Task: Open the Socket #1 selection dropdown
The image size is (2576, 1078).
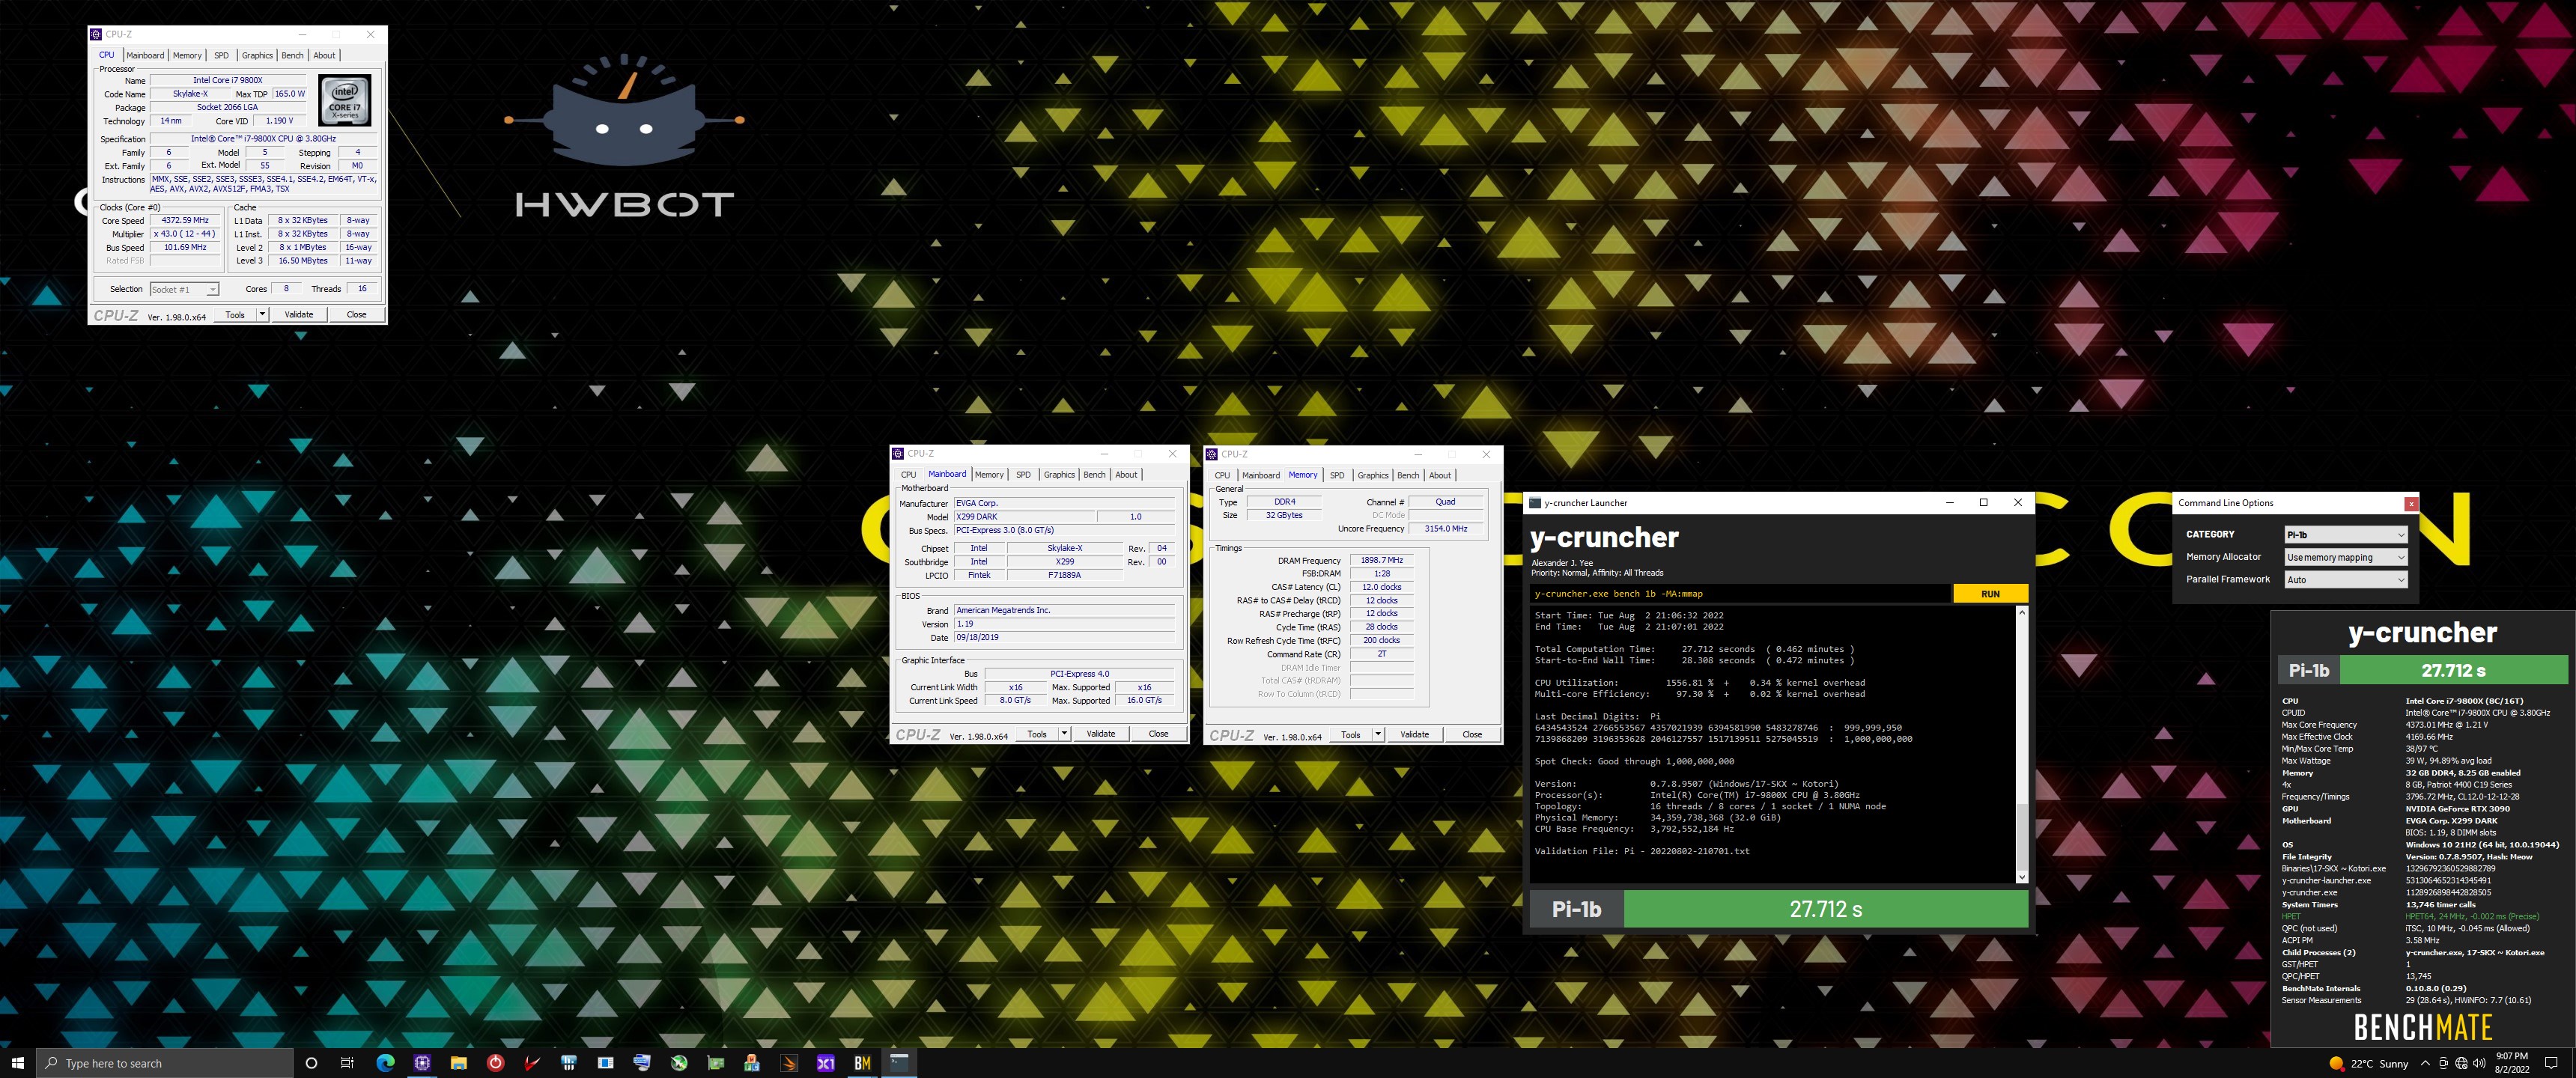Action: [x=184, y=289]
